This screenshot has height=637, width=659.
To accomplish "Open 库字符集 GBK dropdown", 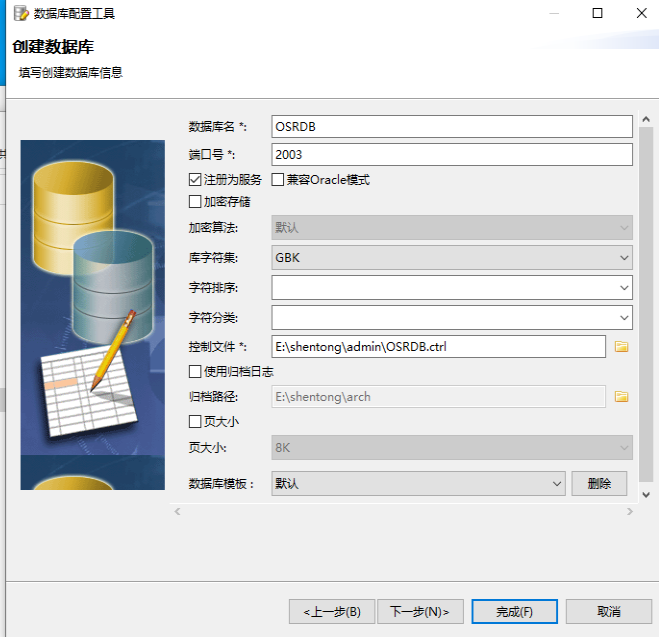I will click(x=452, y=258).
